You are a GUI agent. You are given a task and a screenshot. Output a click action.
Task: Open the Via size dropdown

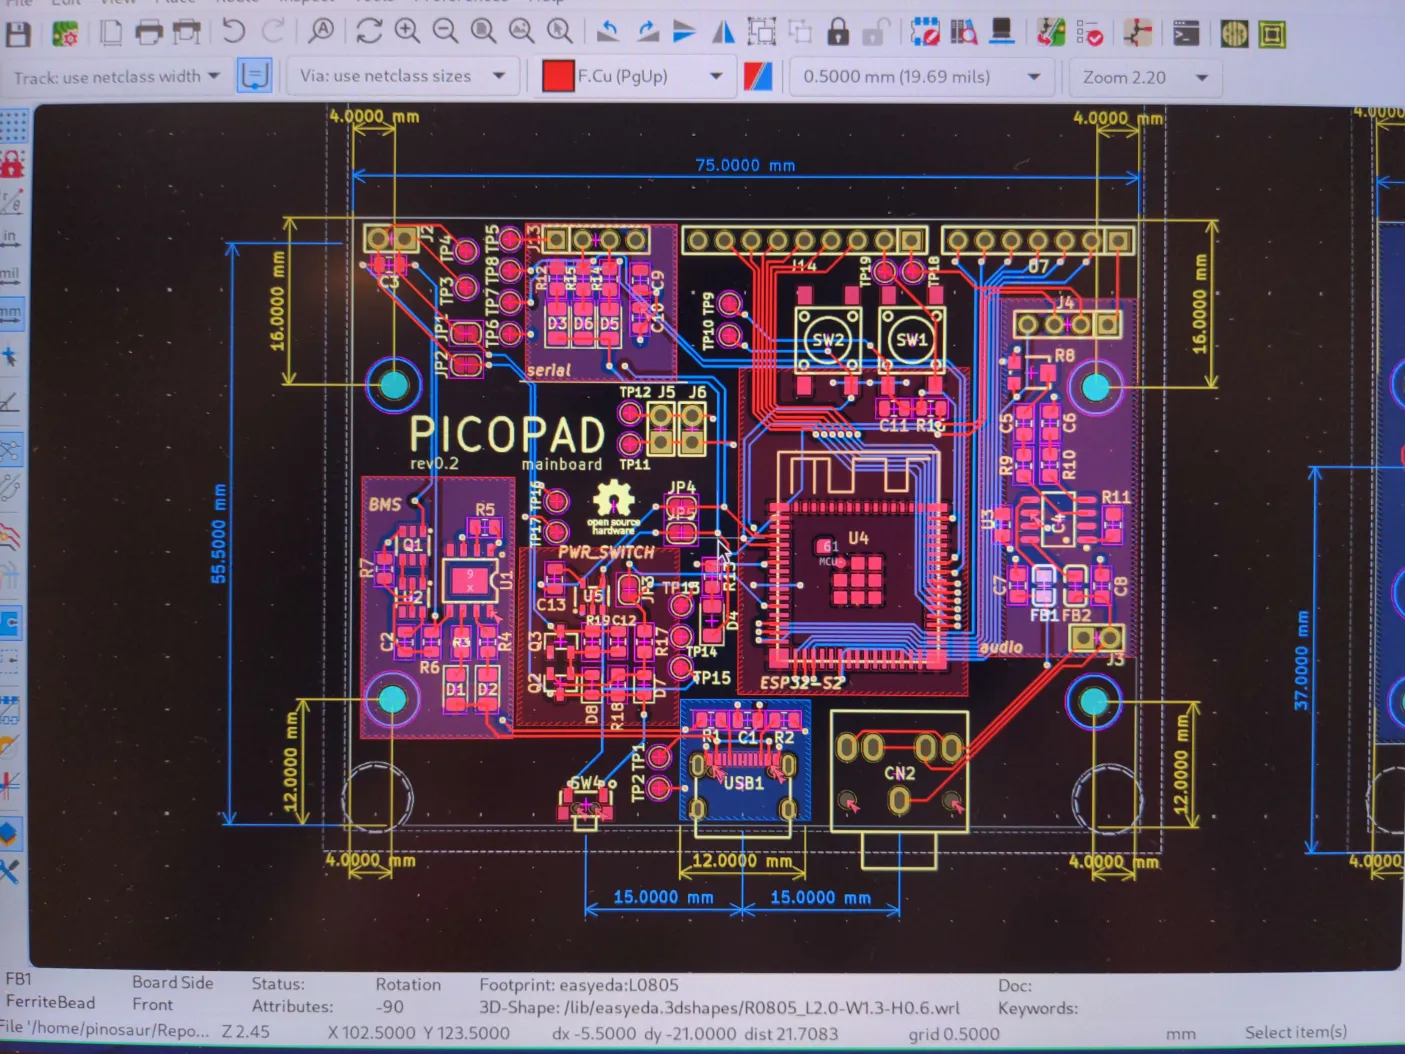pos(402,76)
